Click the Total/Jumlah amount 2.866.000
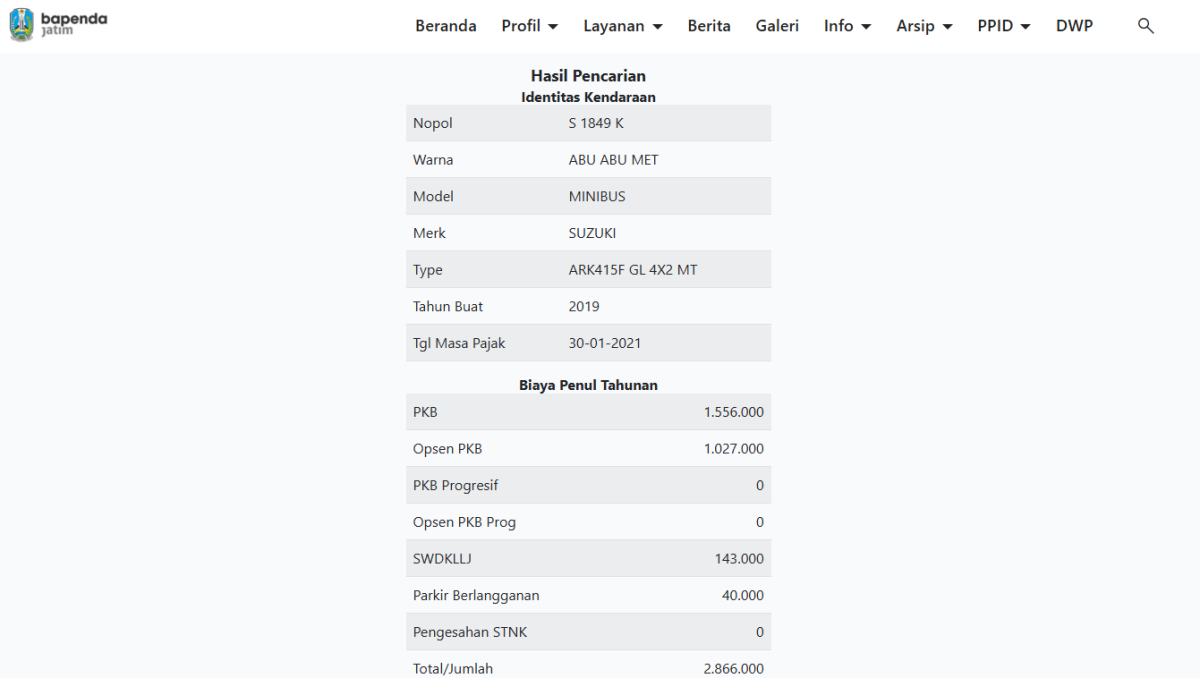This screenshot has width=1200, height=678. point(734,669)
